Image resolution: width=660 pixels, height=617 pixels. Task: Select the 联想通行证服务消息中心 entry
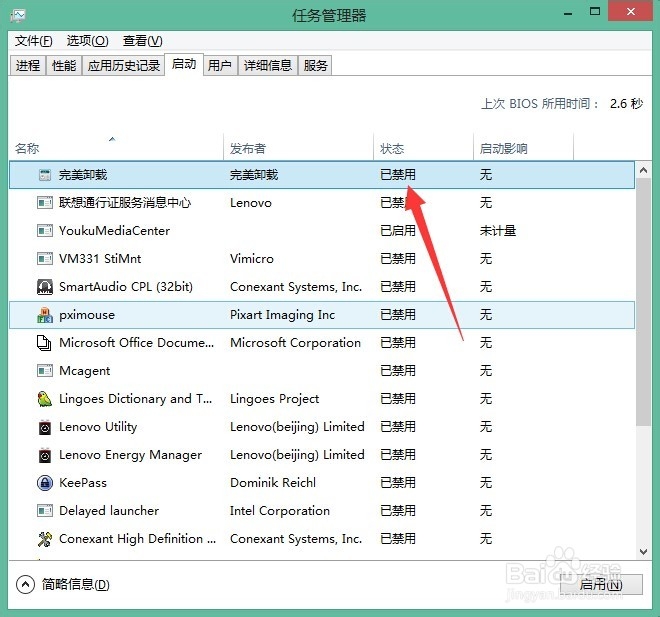[x=125, y=203]
